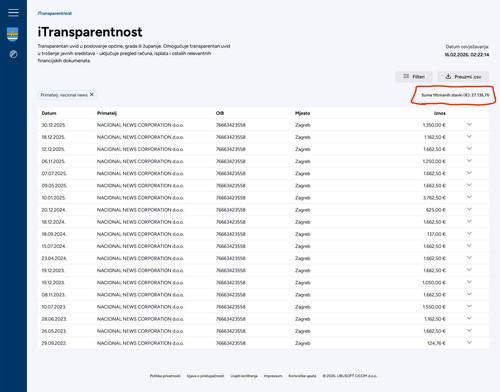Viewport: 500px width, 392px height.
Task: Select the date 26.05.2023.
Action: point(54,331)
